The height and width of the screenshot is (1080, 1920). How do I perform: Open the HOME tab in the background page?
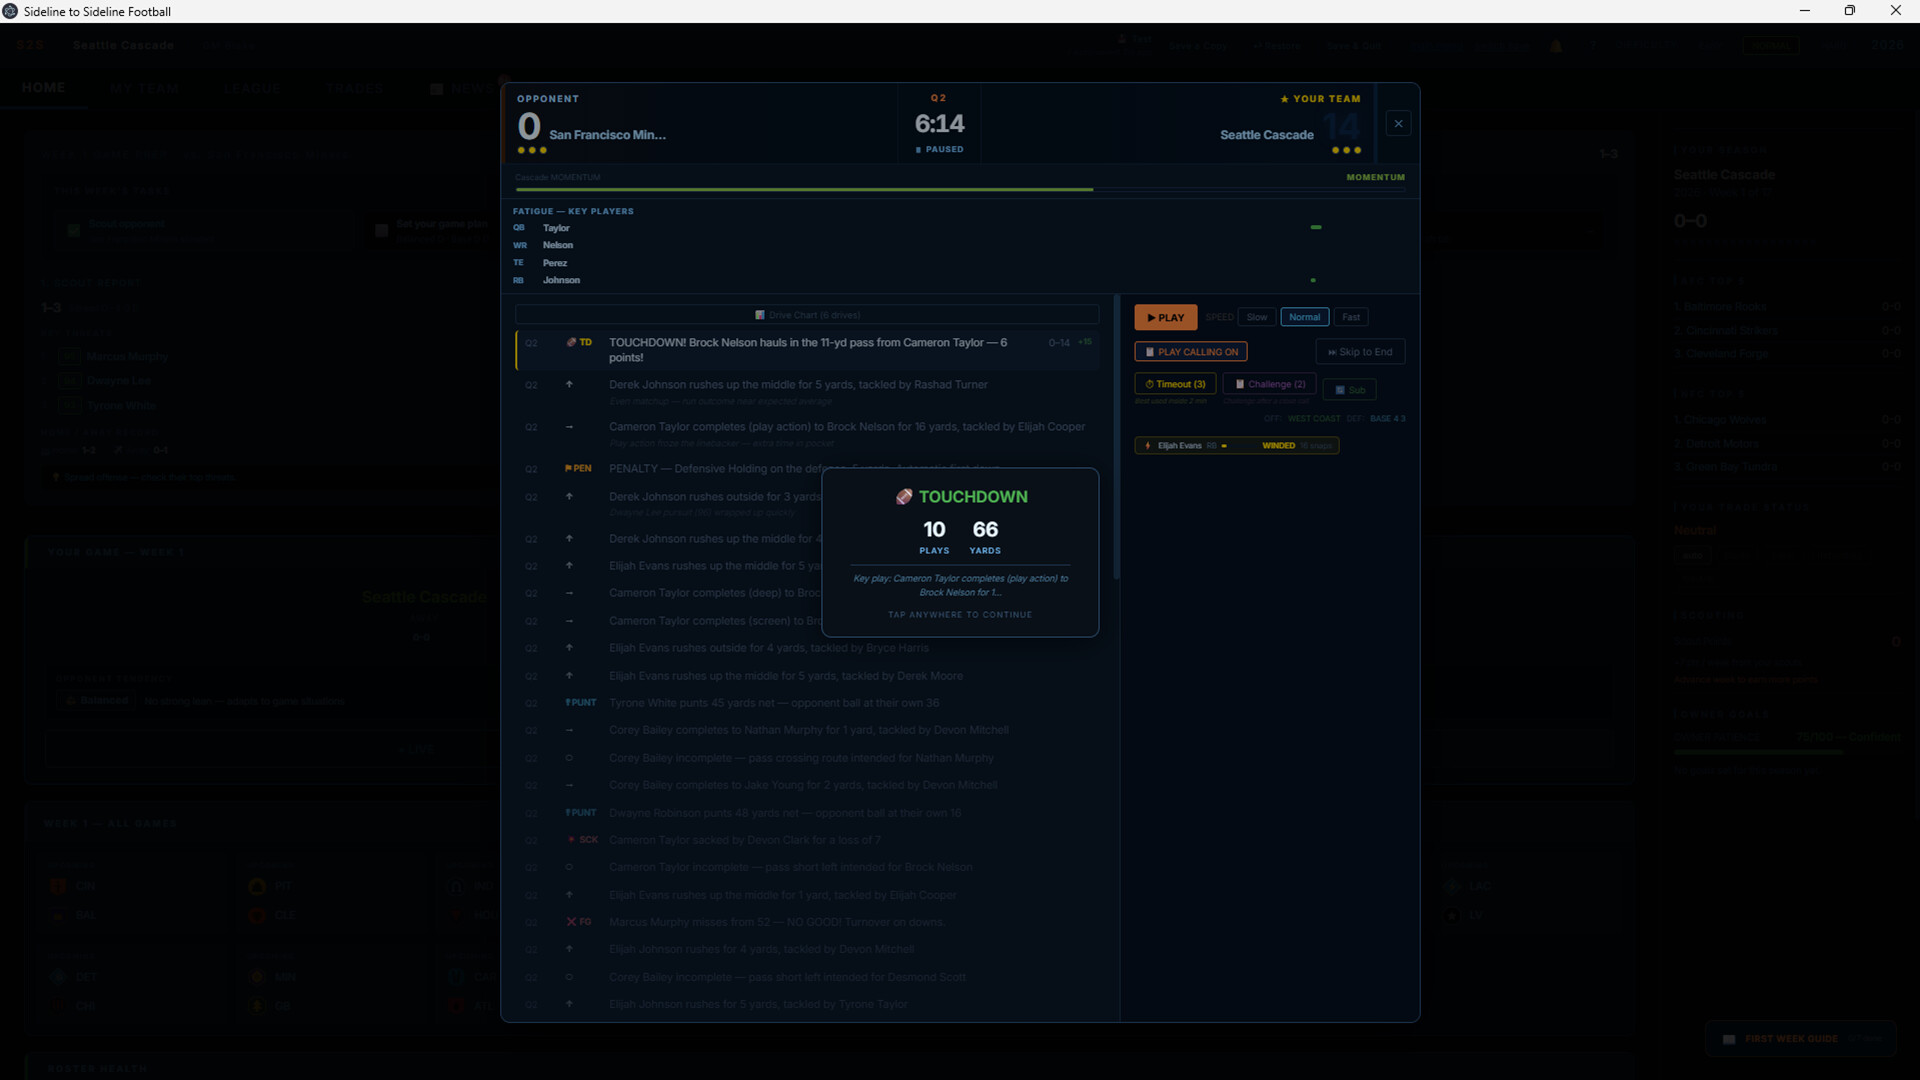[43, 88]
